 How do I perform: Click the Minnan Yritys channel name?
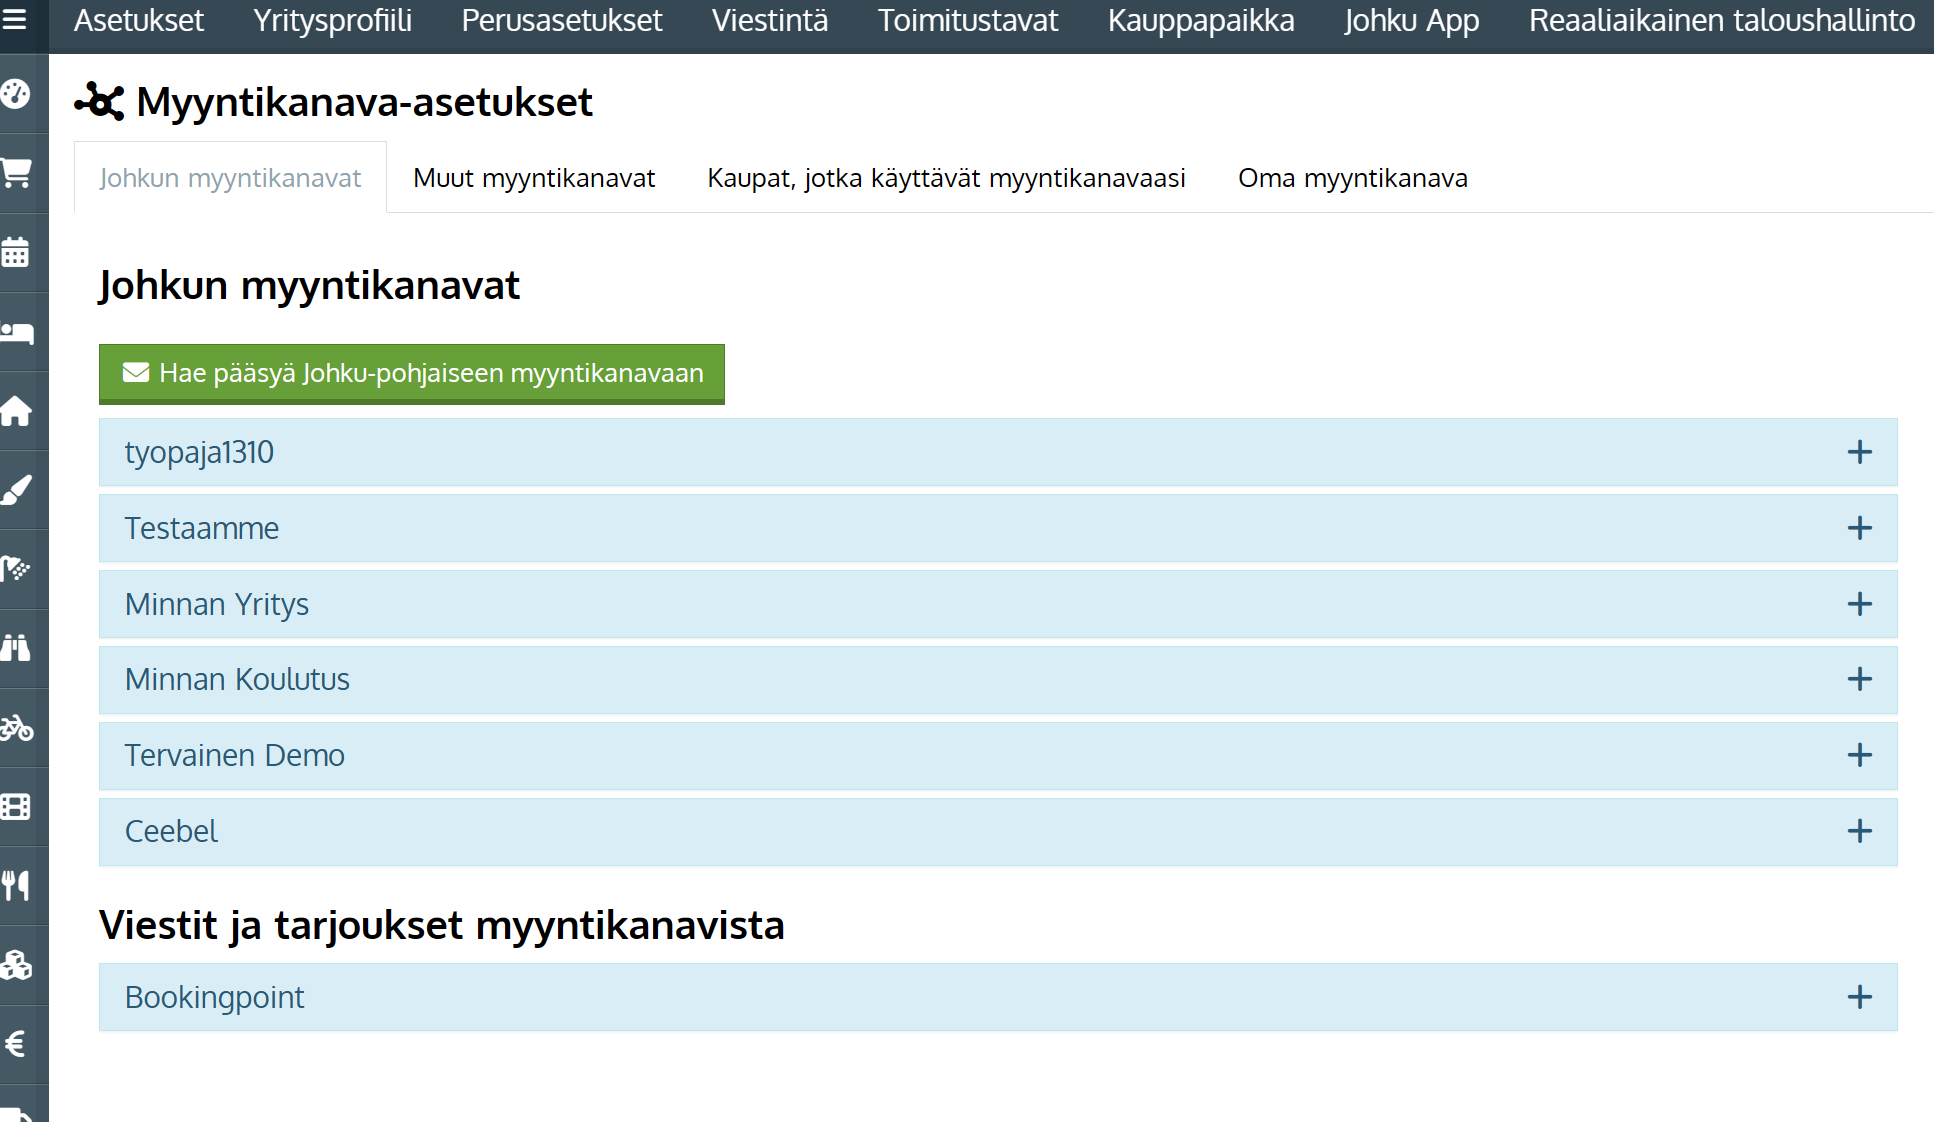tap(217, 604)
